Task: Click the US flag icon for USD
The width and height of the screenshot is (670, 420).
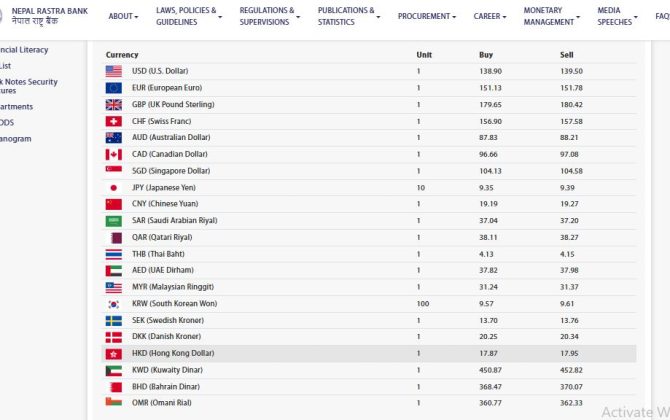Action: (x=113, y=71)
